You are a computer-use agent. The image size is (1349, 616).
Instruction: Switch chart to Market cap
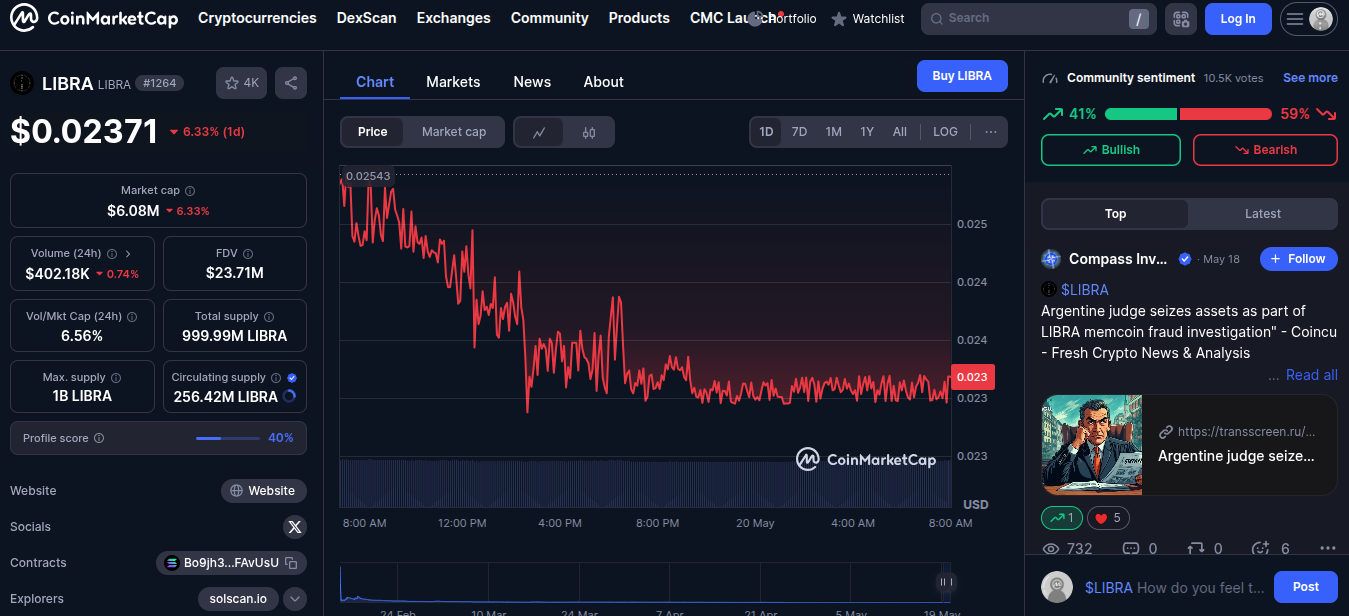pos(454,132)
